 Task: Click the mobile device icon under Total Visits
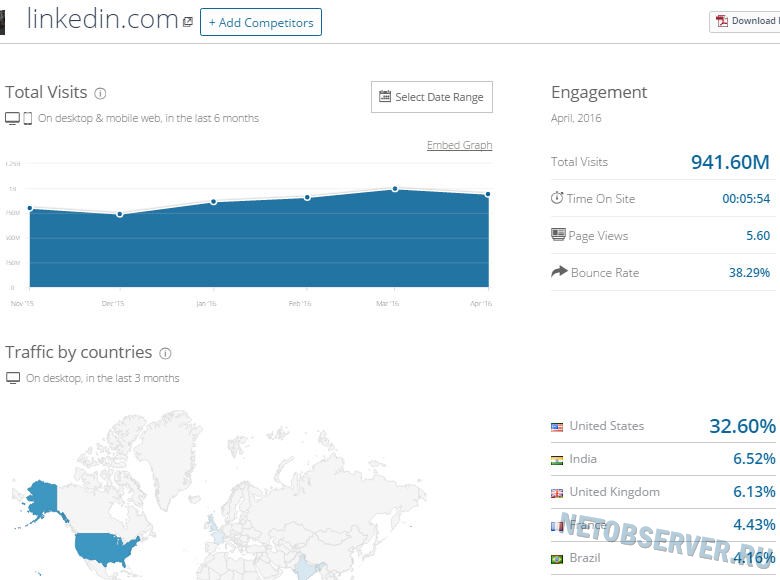tap(28, 118)
